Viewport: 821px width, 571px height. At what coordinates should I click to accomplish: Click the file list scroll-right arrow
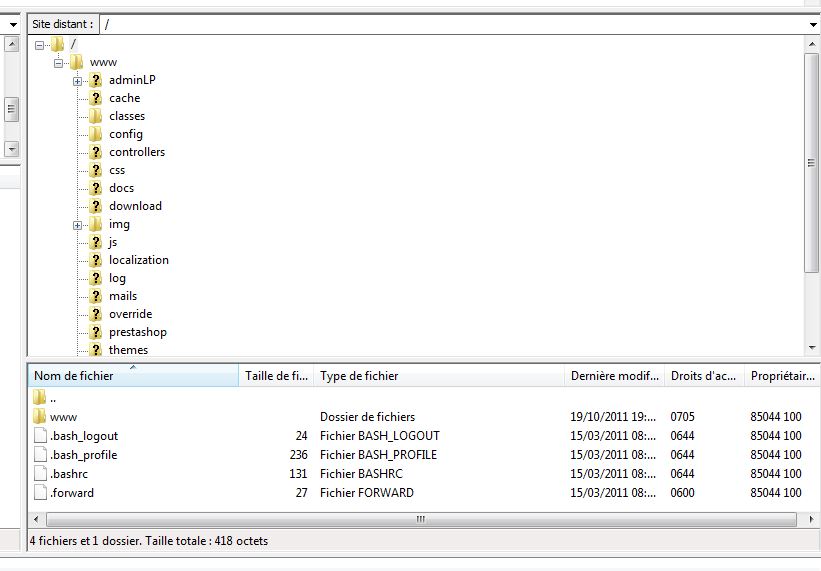pos(811,519)
